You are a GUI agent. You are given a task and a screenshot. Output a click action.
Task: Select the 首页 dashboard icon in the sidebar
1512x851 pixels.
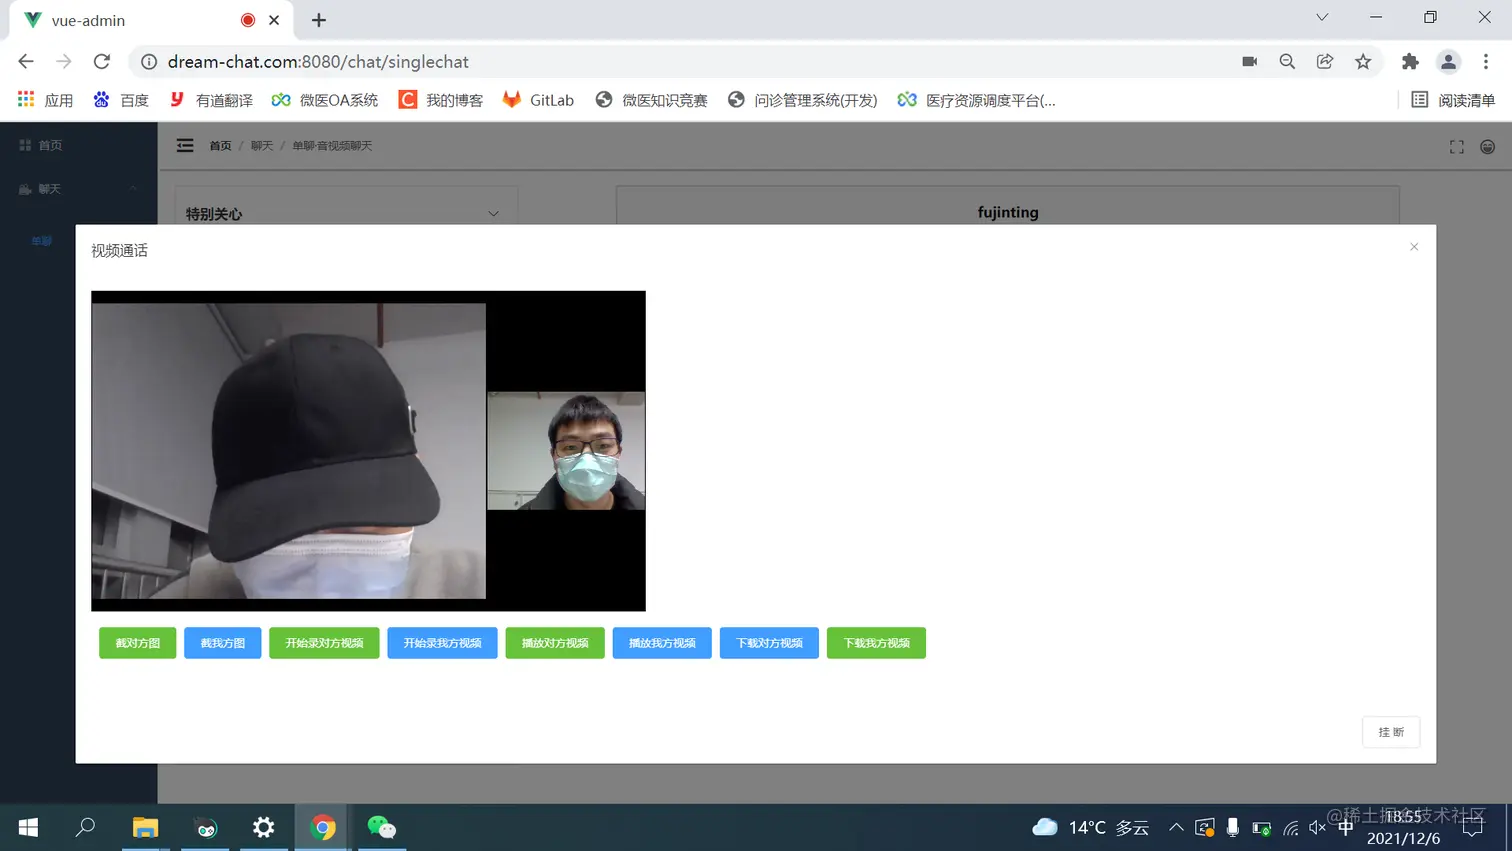point(24,144)
